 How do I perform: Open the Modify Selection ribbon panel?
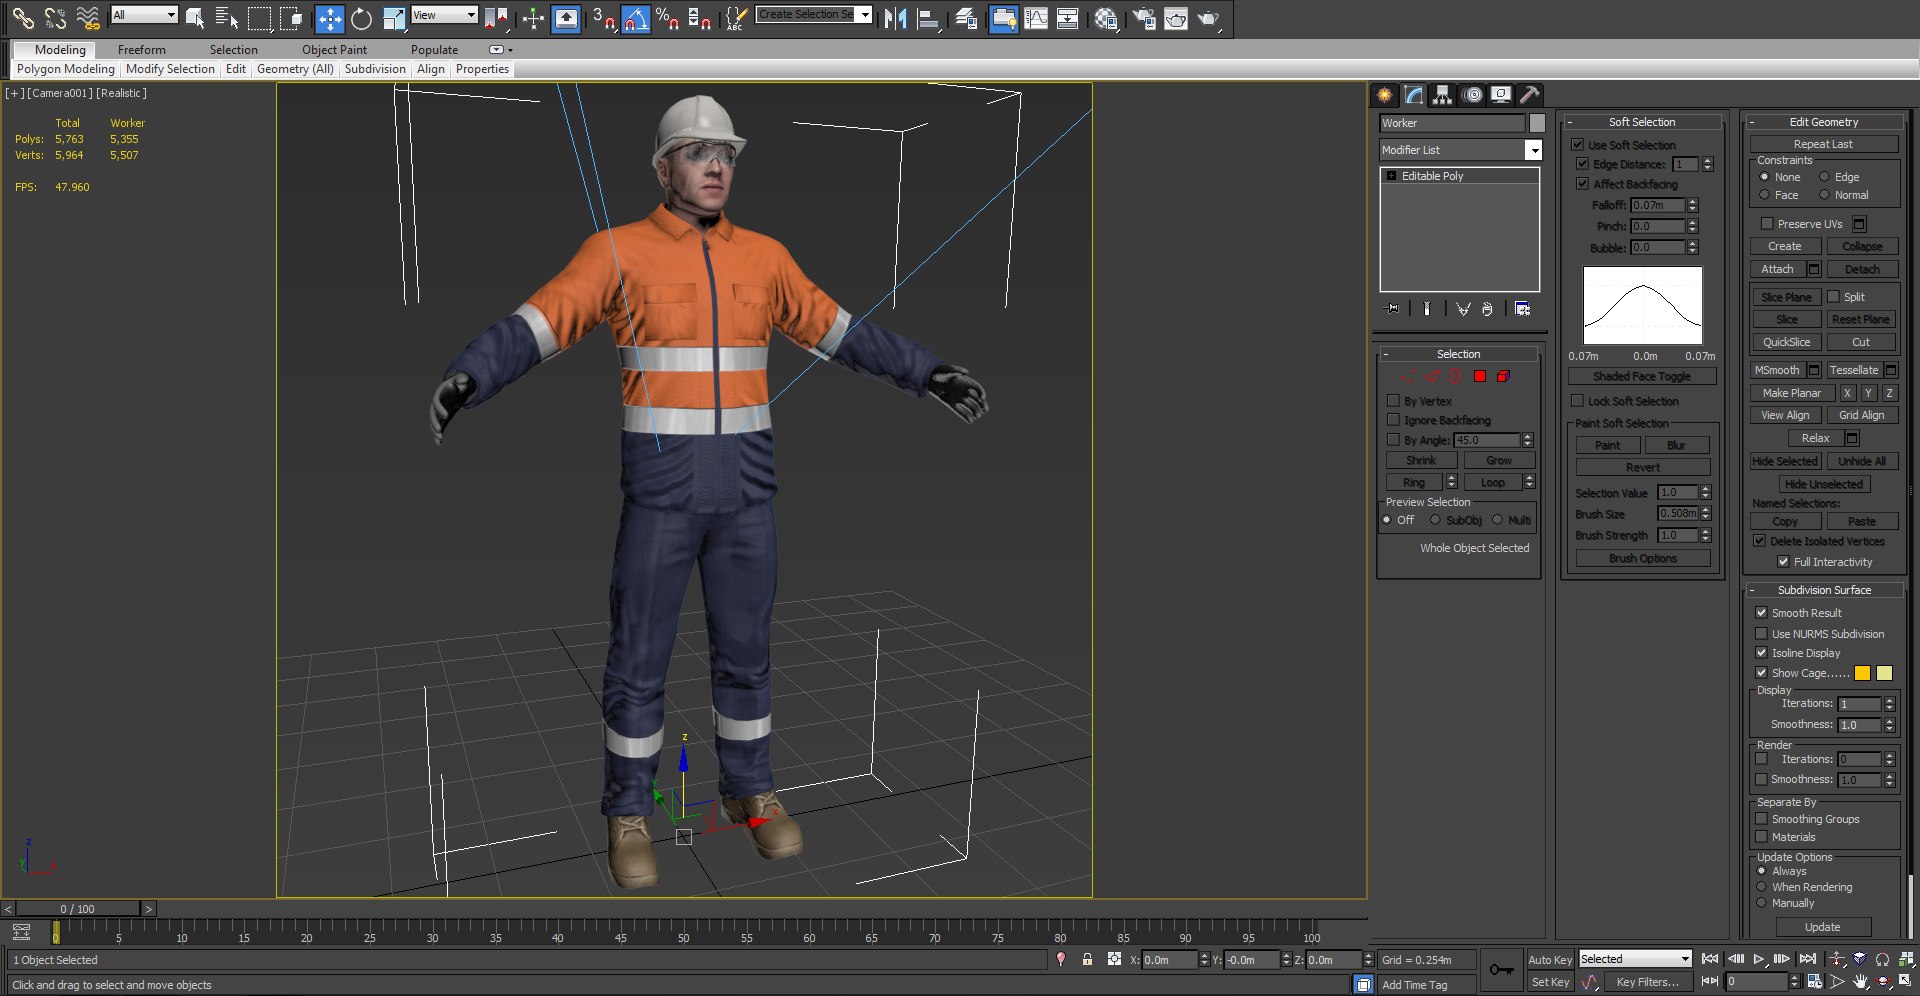170,69
